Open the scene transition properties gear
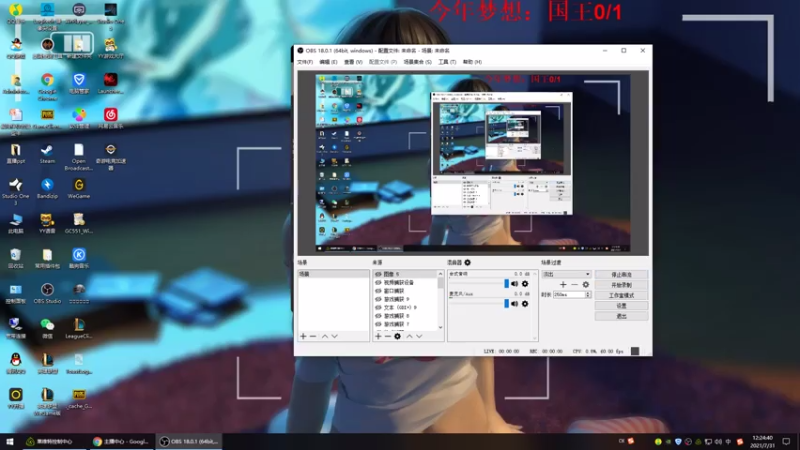The image size is (800, 450). [586, 284]
